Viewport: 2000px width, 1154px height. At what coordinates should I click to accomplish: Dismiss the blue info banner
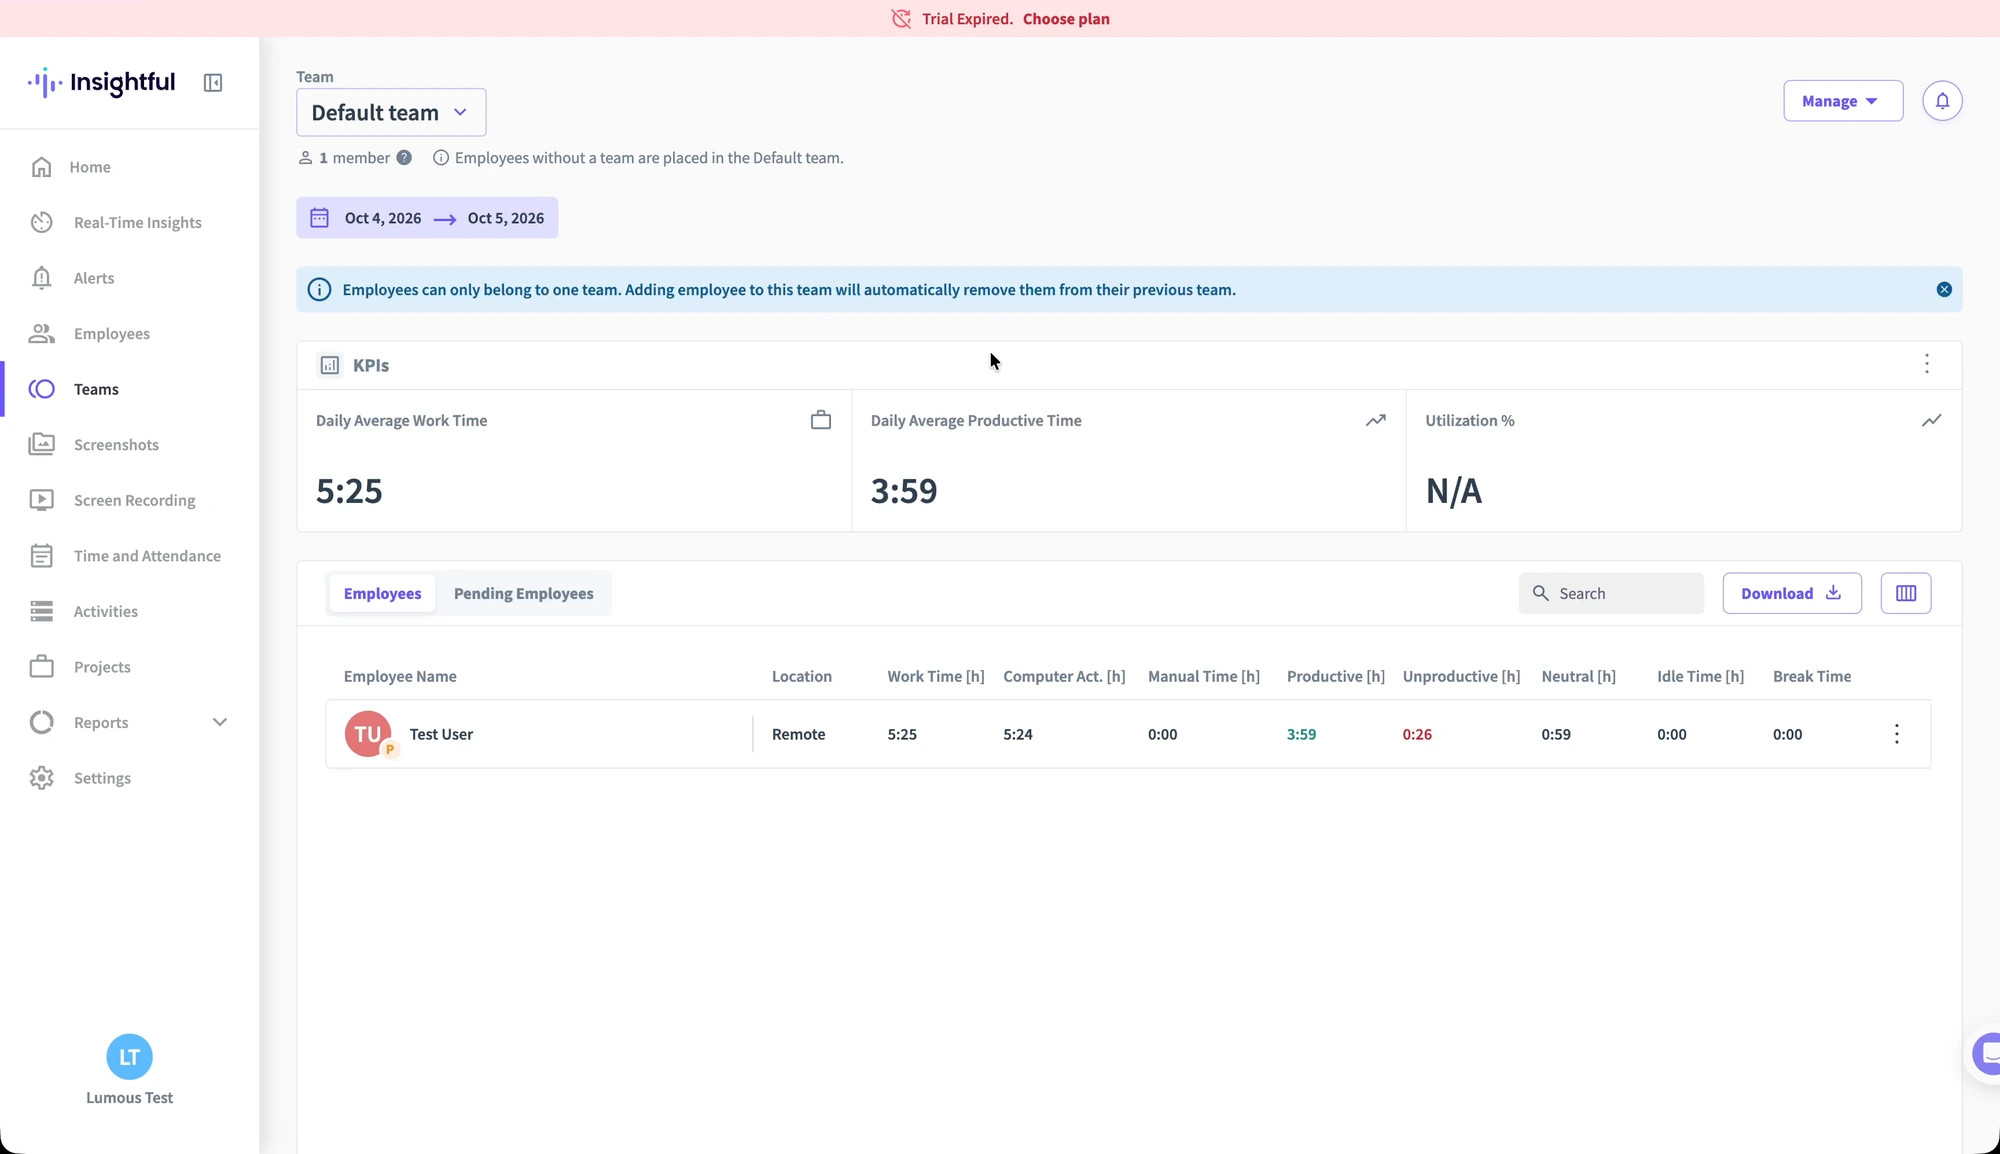click(1943, 289)
